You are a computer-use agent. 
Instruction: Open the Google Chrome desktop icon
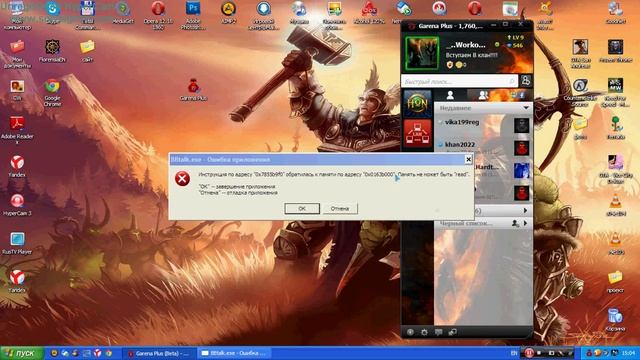52,93
